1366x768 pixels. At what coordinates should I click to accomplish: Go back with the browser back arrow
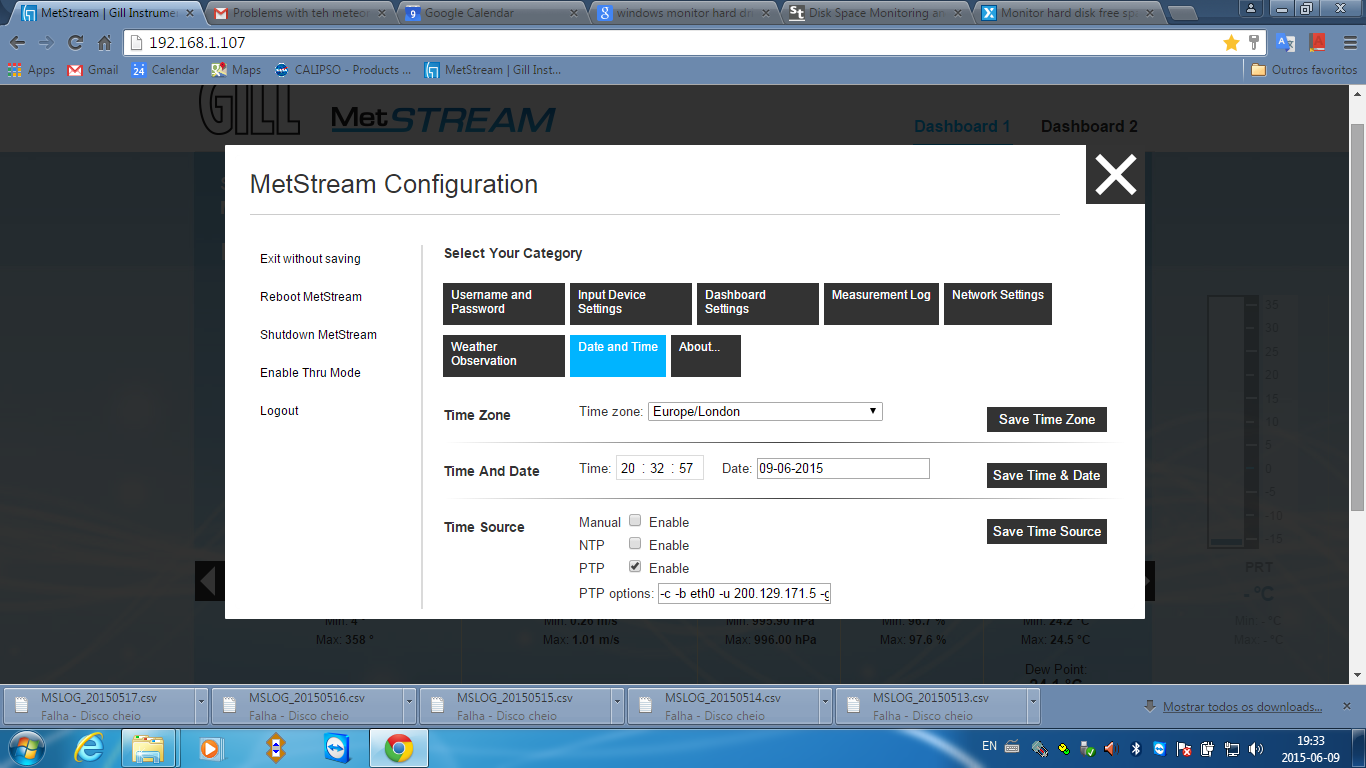click(18, 43)
